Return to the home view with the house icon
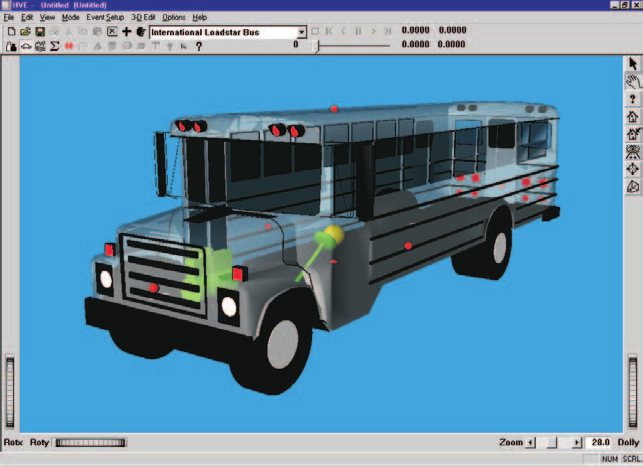 tap(633, 116)
